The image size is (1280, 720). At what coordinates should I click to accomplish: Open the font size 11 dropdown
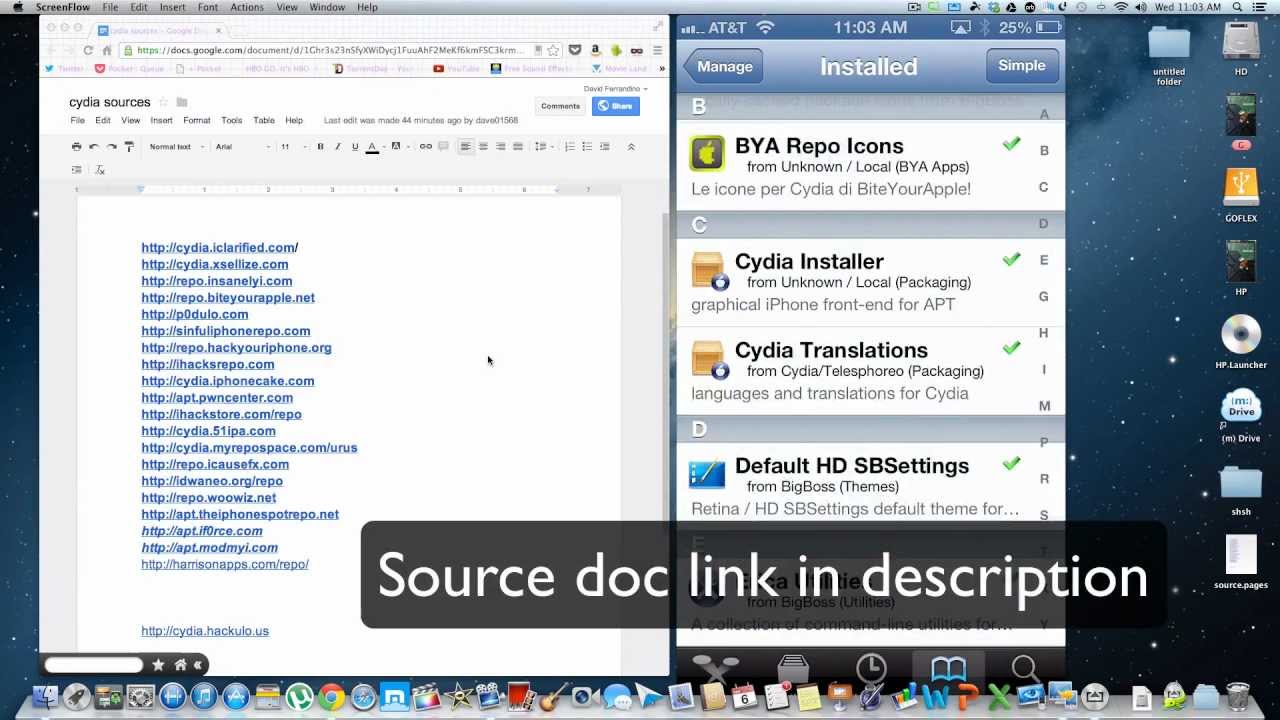292,147
